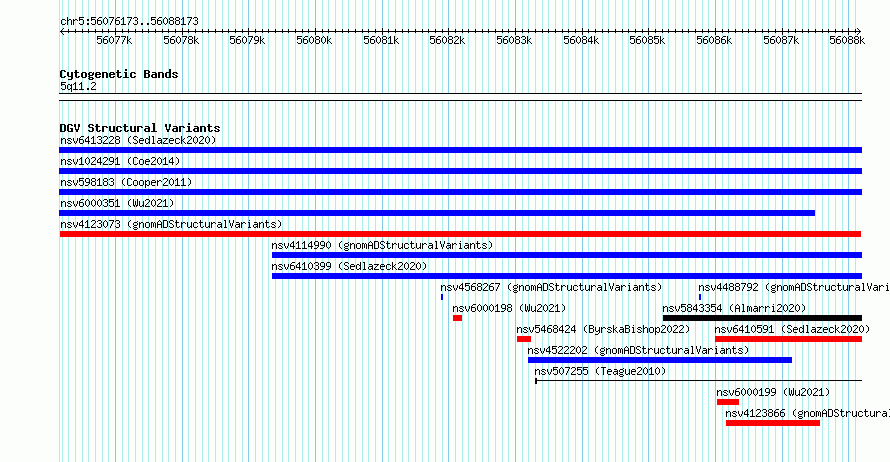
Task: Open the nsv6410591 (Sedlazeck2020) label
Action: pyautogui.click(x=792, y=329)
